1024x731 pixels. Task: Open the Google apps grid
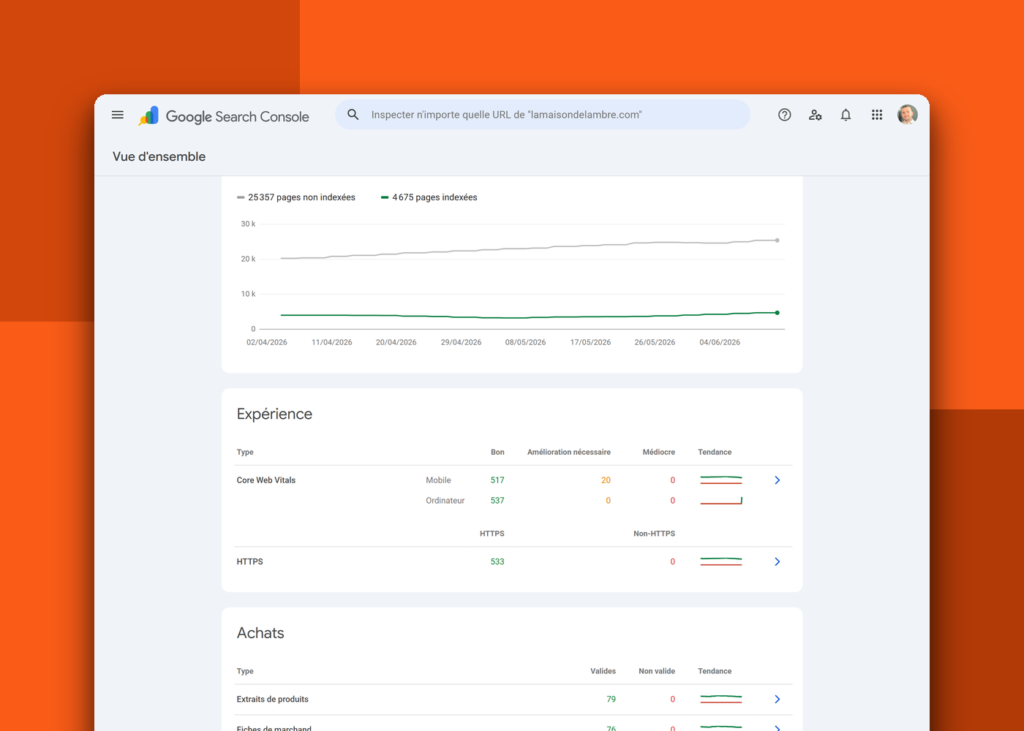tap(877, 115)
